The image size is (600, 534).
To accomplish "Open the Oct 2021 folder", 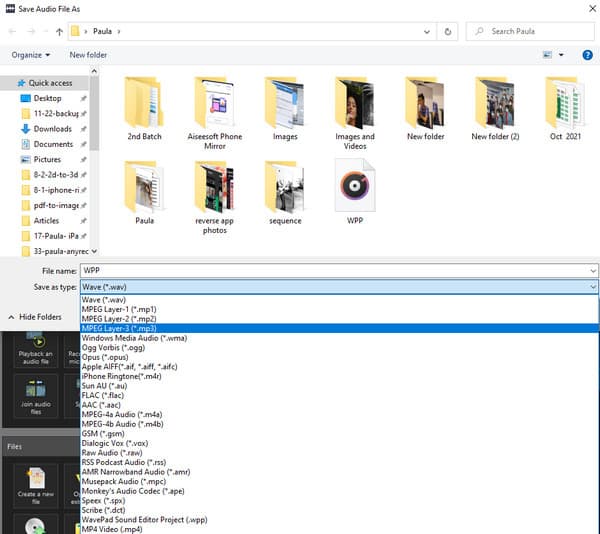I will pos(565,109).
